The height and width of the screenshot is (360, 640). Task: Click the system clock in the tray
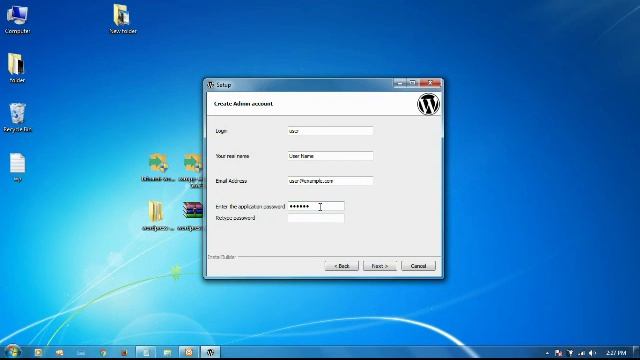[x=616, y=353]
